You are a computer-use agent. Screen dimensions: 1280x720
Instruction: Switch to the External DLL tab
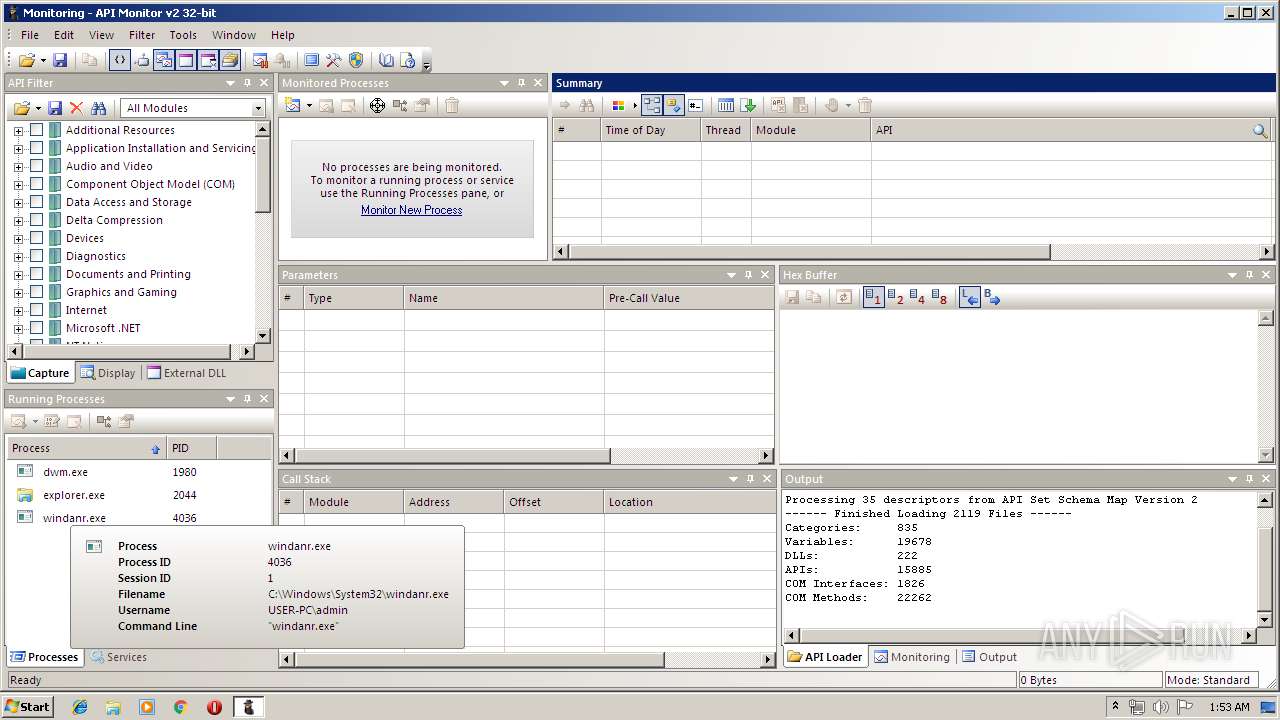[187, 373]
